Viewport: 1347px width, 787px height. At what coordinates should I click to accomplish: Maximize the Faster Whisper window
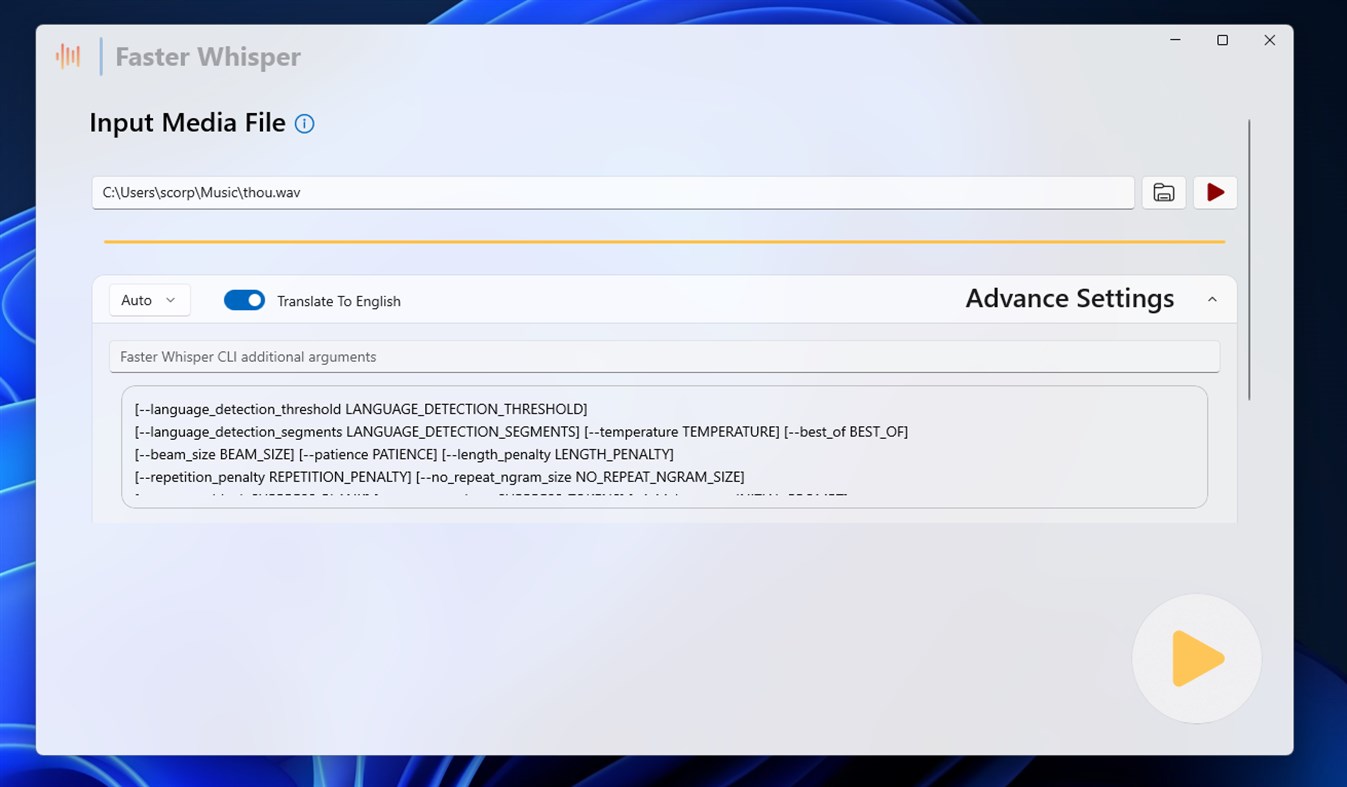(x=1222, y=40)
